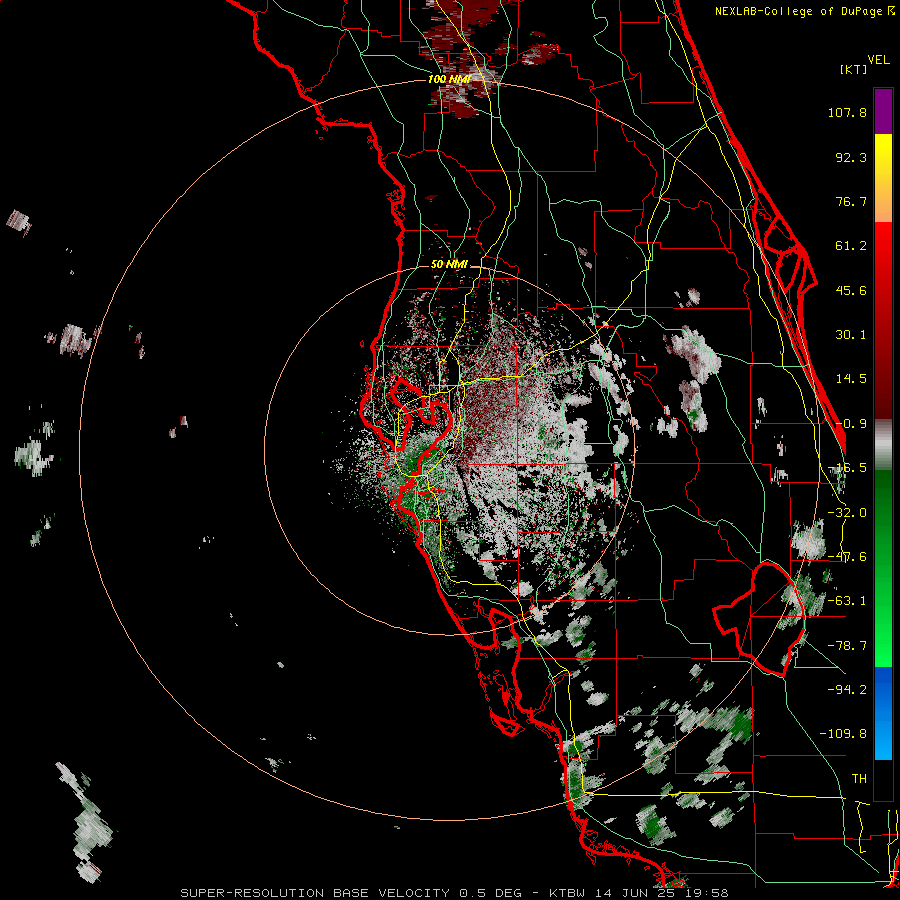
Task: Click the 'KTBW 14 JUN 25 19:58' timestamp
Action: [639, 893]
